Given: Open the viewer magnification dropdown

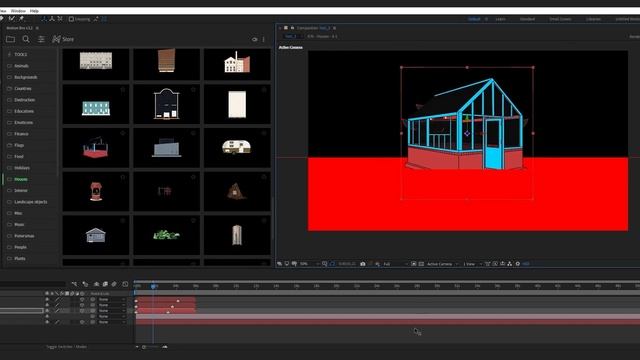Looking at the screenshot, I should coord(309,264).
